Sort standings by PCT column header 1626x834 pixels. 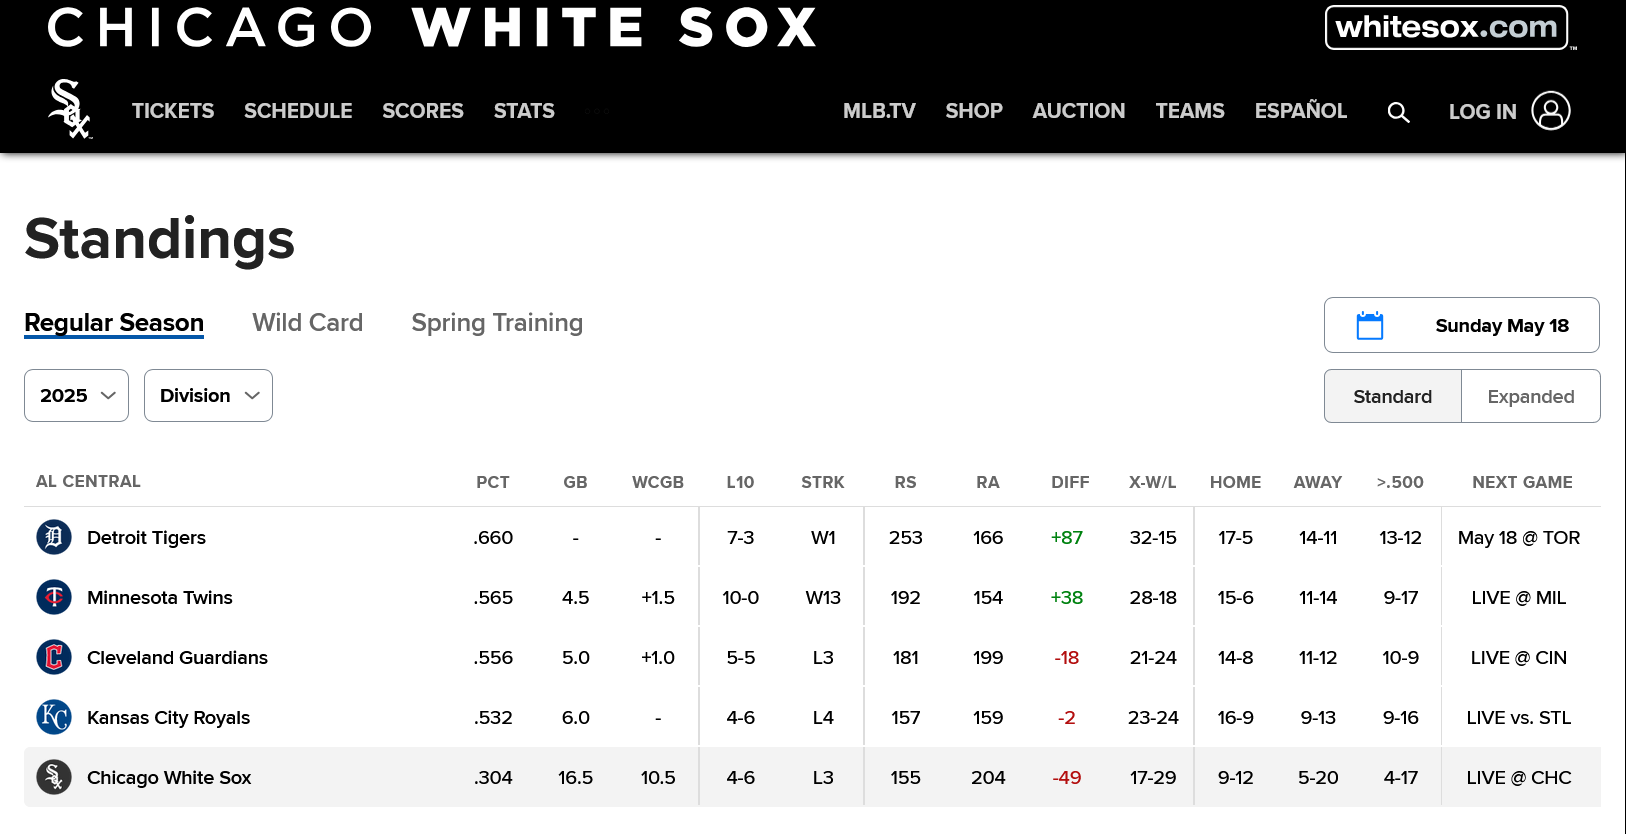tap(493, 482)
